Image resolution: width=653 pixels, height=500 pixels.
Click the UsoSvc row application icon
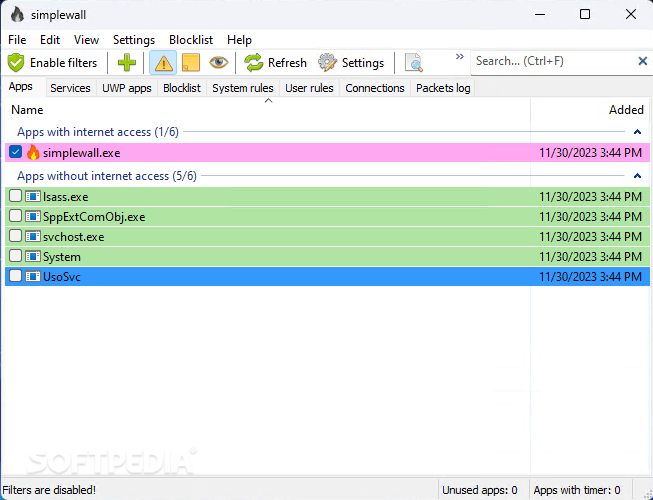click(33, 276)
